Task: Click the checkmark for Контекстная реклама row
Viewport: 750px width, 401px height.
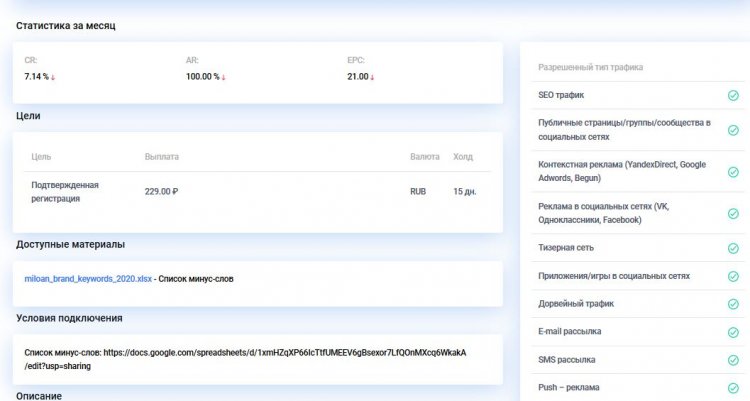Action: [733, 171]
